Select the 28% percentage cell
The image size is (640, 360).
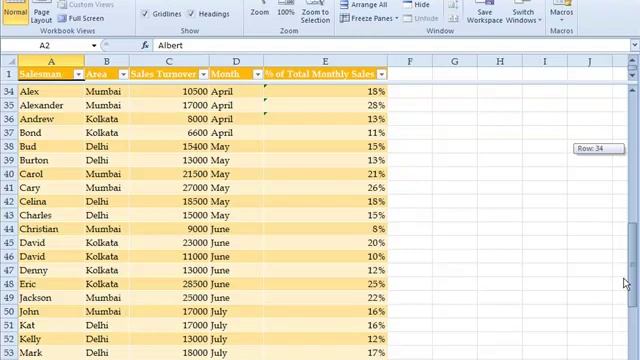coord(325,105)
